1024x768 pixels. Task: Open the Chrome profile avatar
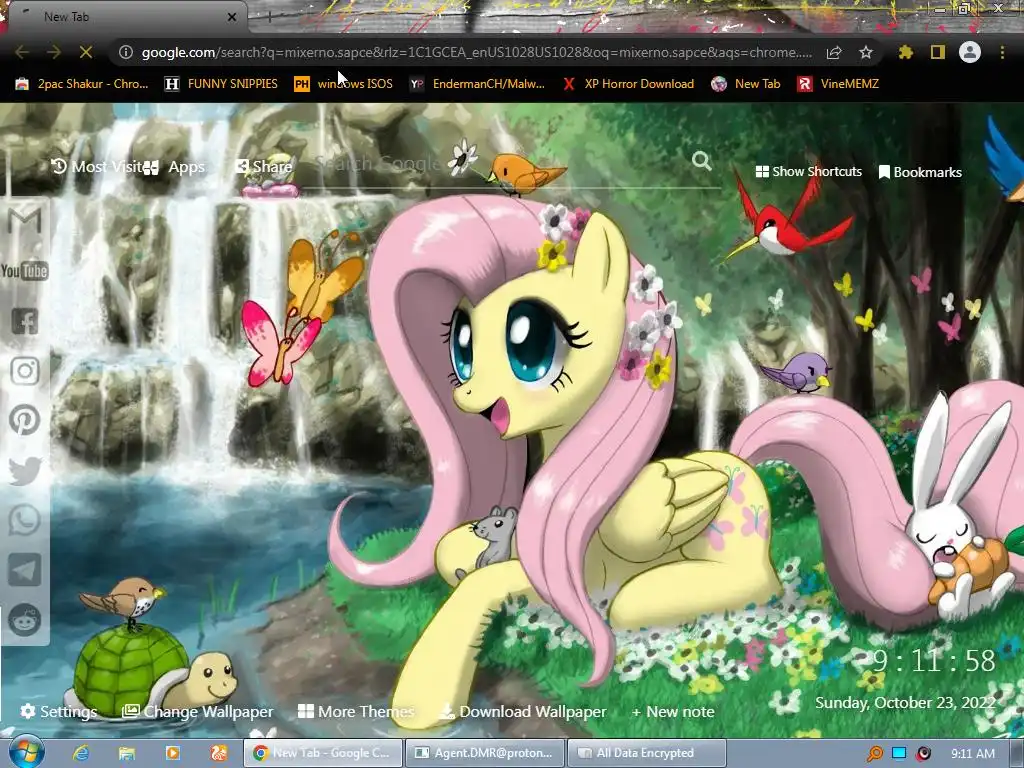tap(970, 52)
